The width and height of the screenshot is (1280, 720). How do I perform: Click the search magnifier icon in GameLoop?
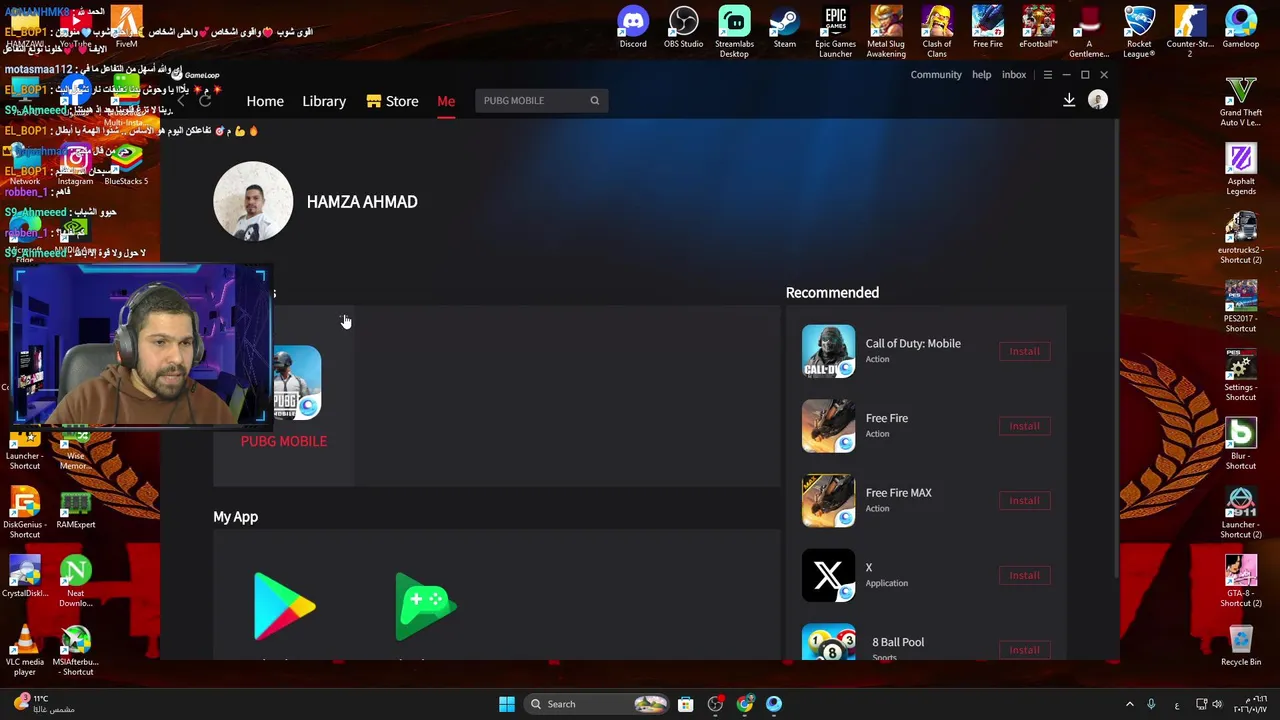coord(594,100)
